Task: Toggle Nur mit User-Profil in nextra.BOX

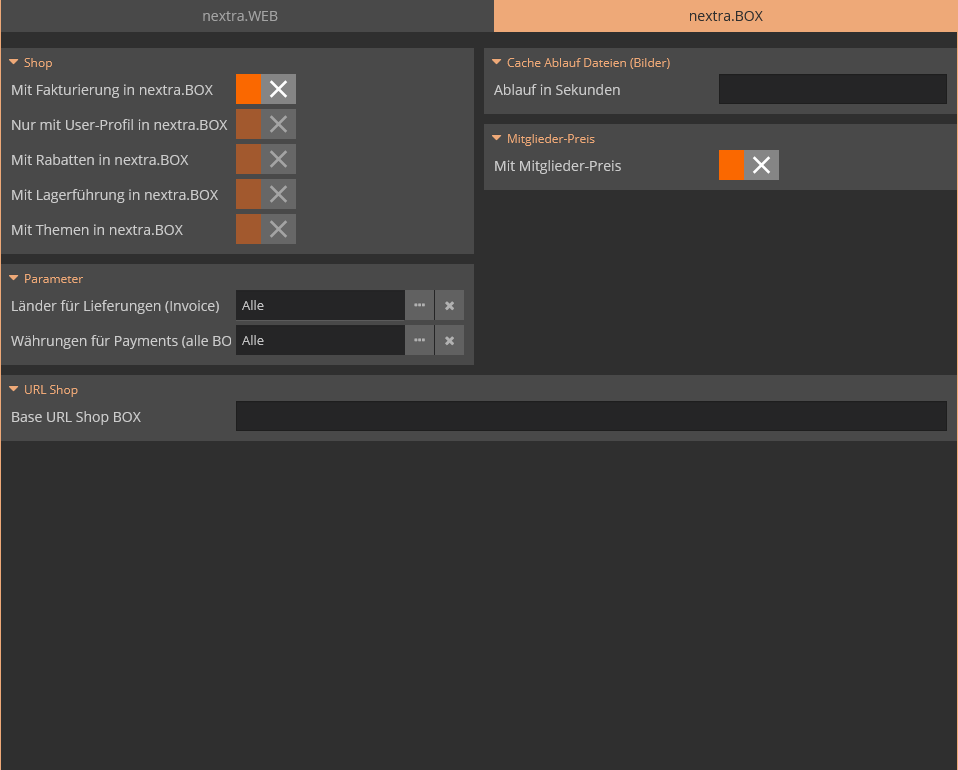Action: 250,124
